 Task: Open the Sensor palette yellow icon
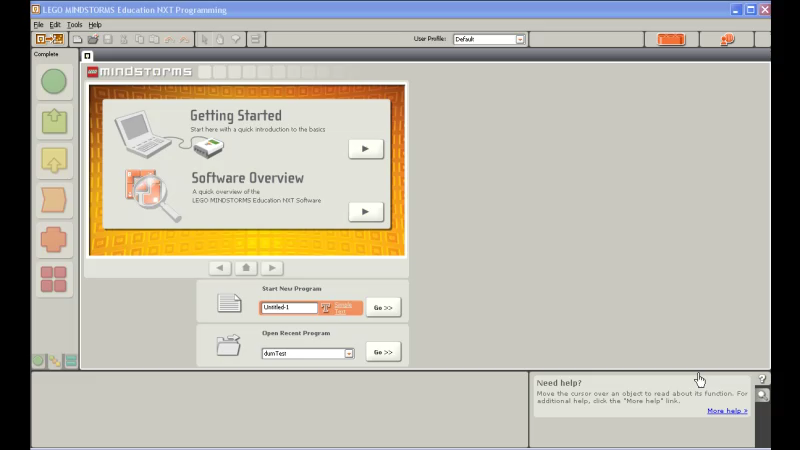coord(54,161)
